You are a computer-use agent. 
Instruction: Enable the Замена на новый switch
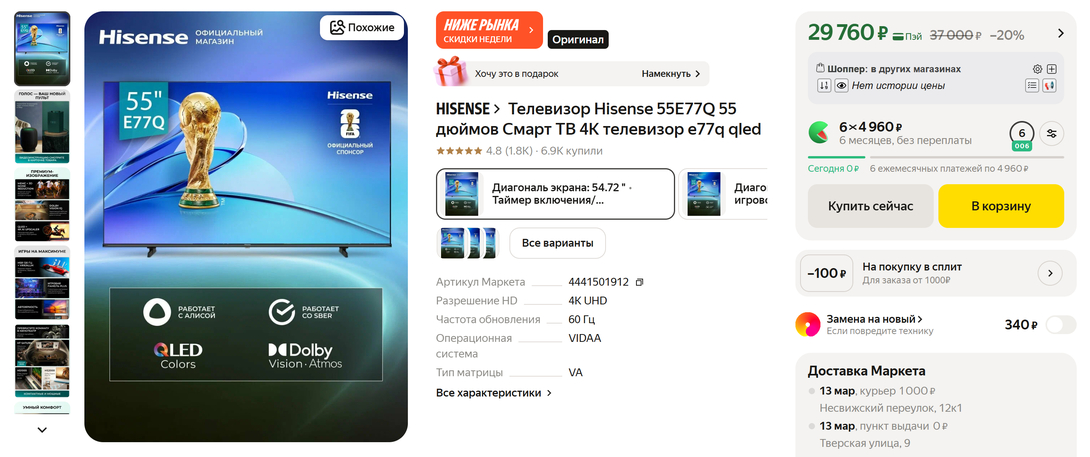point(1060,324)
